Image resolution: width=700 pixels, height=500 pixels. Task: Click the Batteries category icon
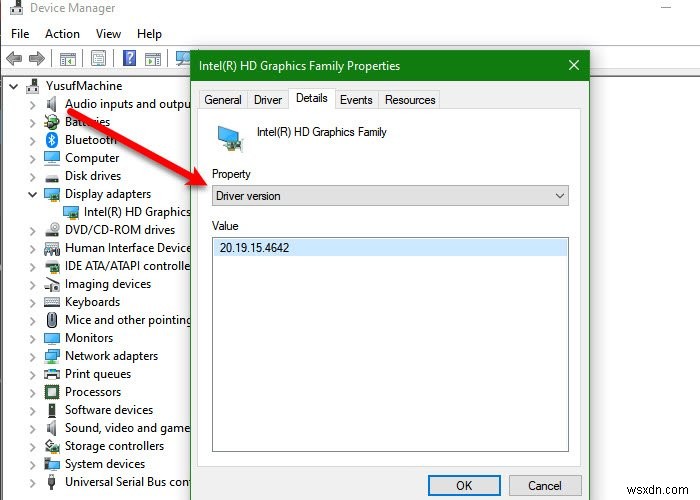52,122
